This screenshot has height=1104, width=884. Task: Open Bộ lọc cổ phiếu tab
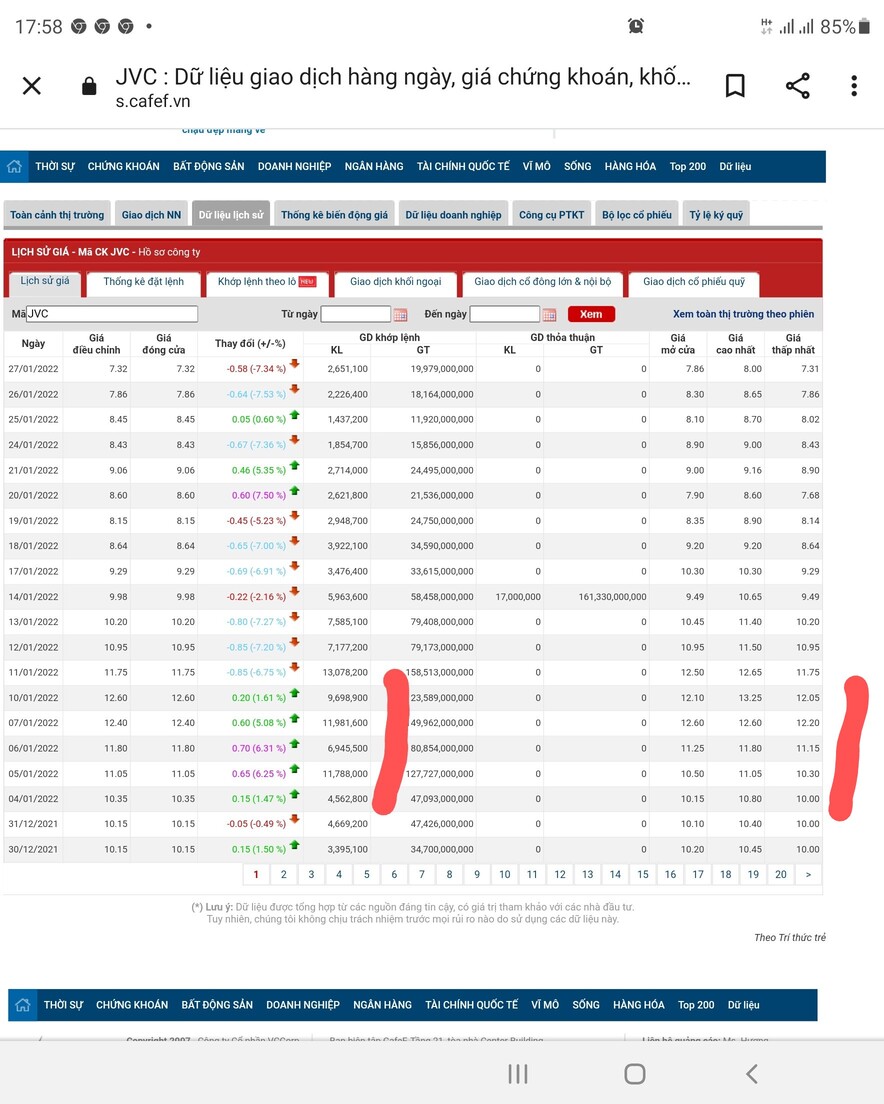pyautogui.click(x=637, y=215)
